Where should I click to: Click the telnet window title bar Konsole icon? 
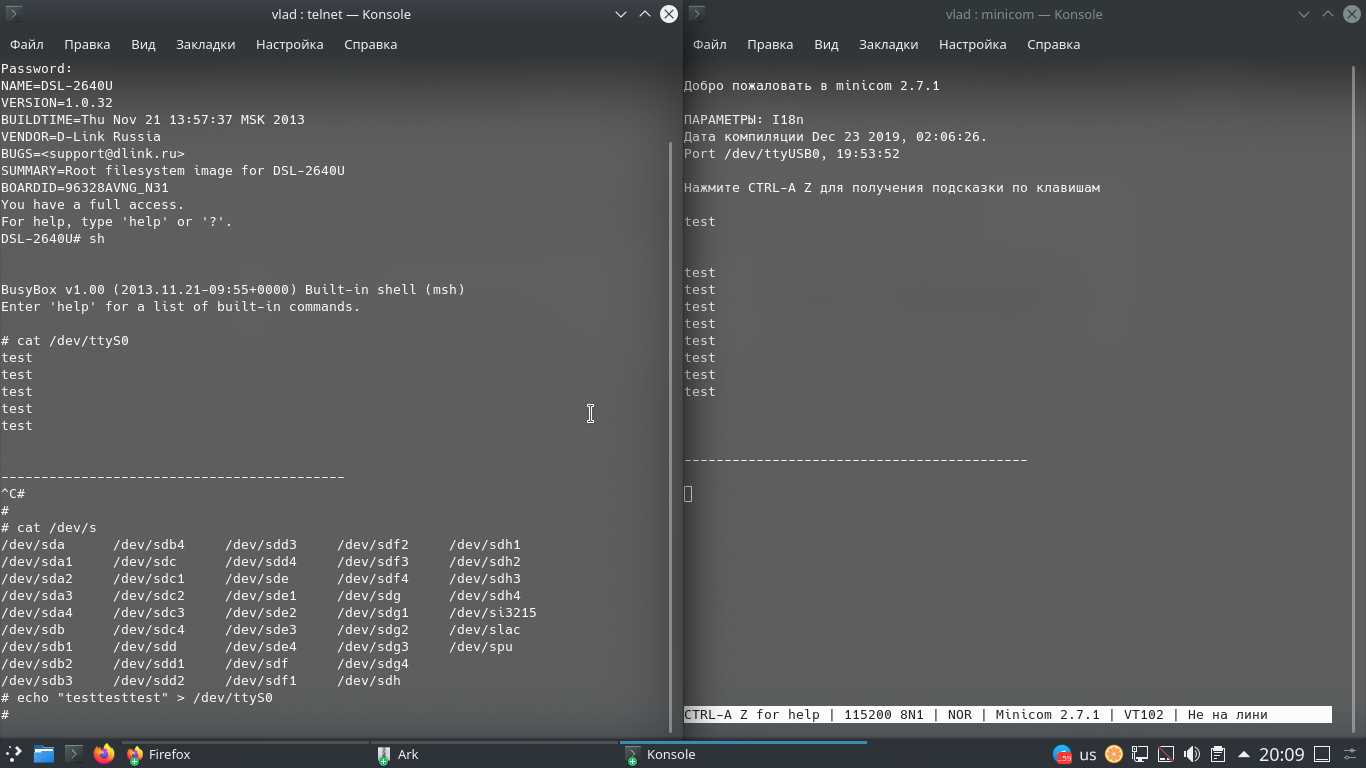15,14
